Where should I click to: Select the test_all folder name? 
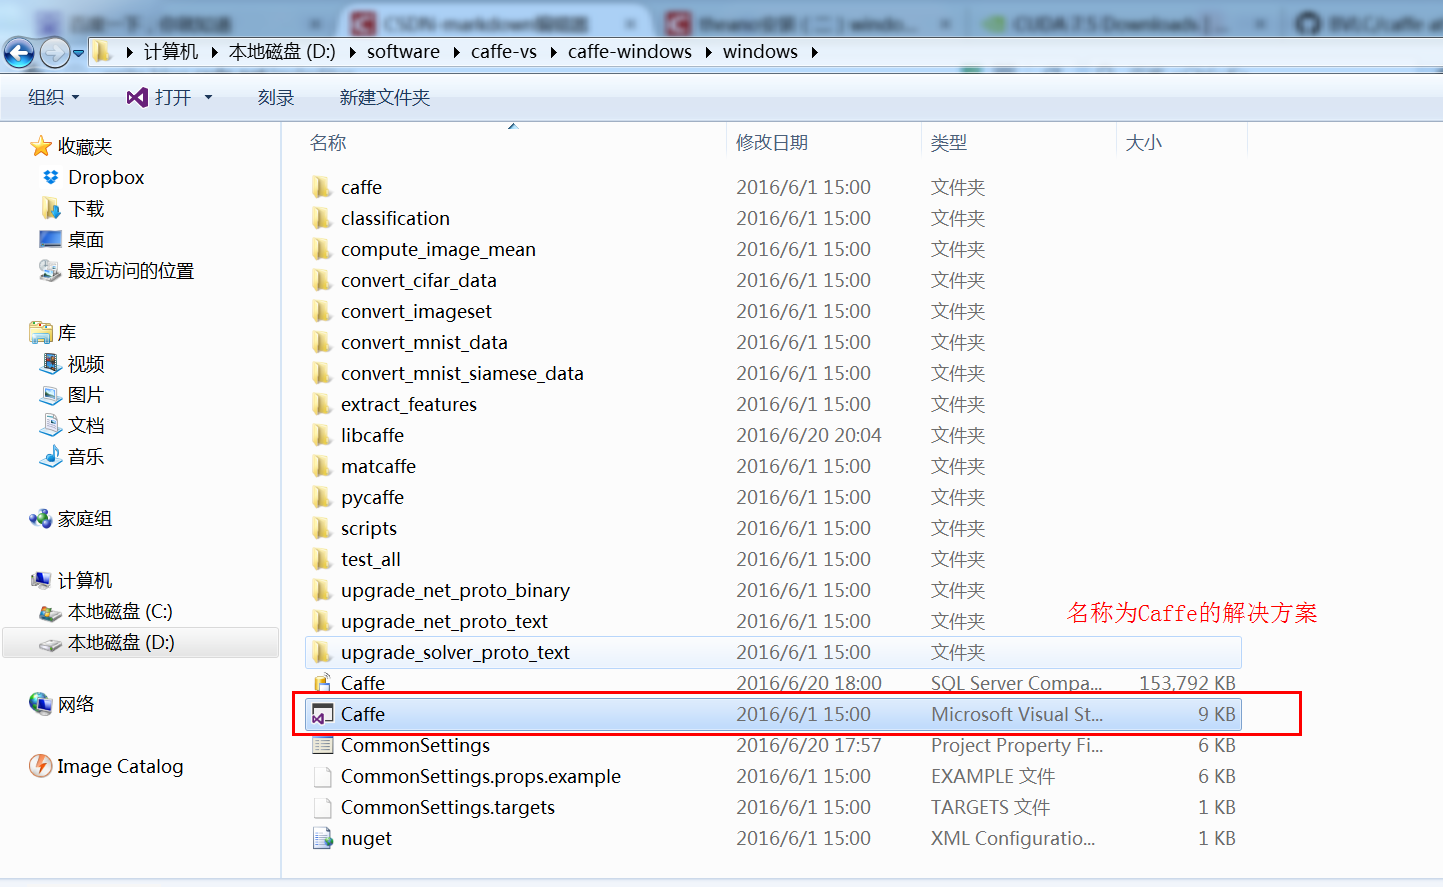pos(370,559)
